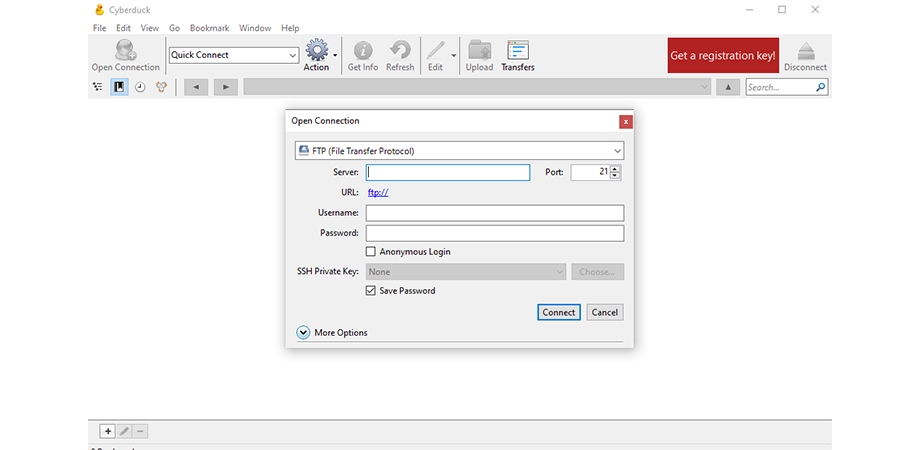920x450 pixels.
Task: Click the Open Connection toolbar icon
Action: point(126,50)
